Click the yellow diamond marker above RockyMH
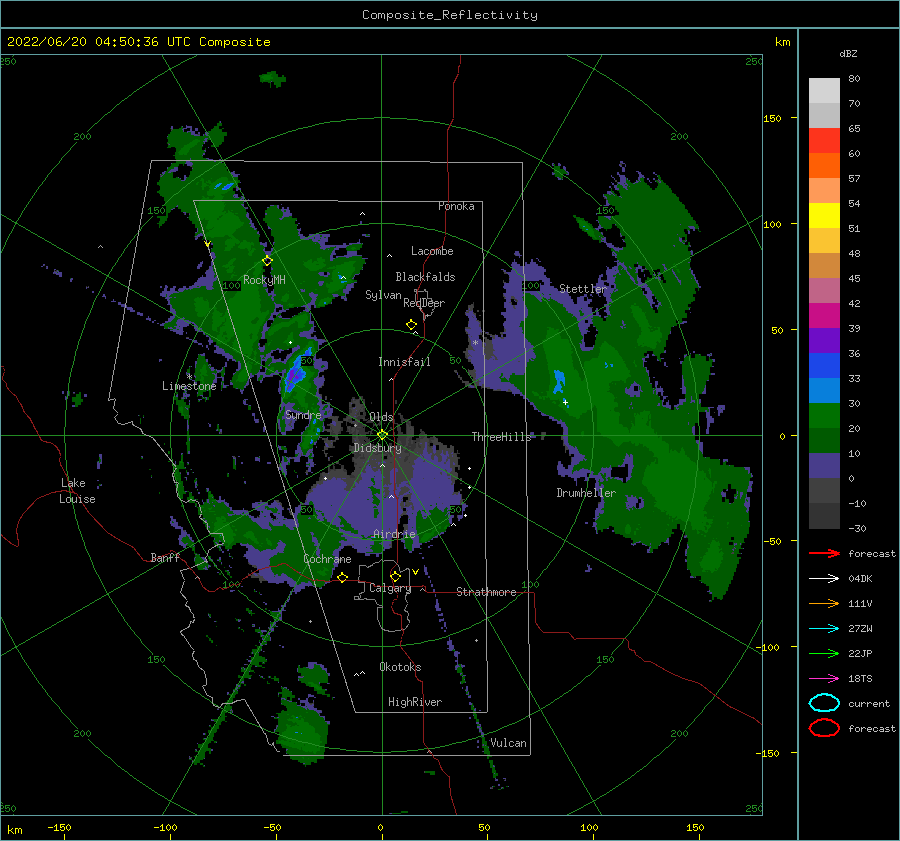900x841 pixels. click(x=267, y=261)
